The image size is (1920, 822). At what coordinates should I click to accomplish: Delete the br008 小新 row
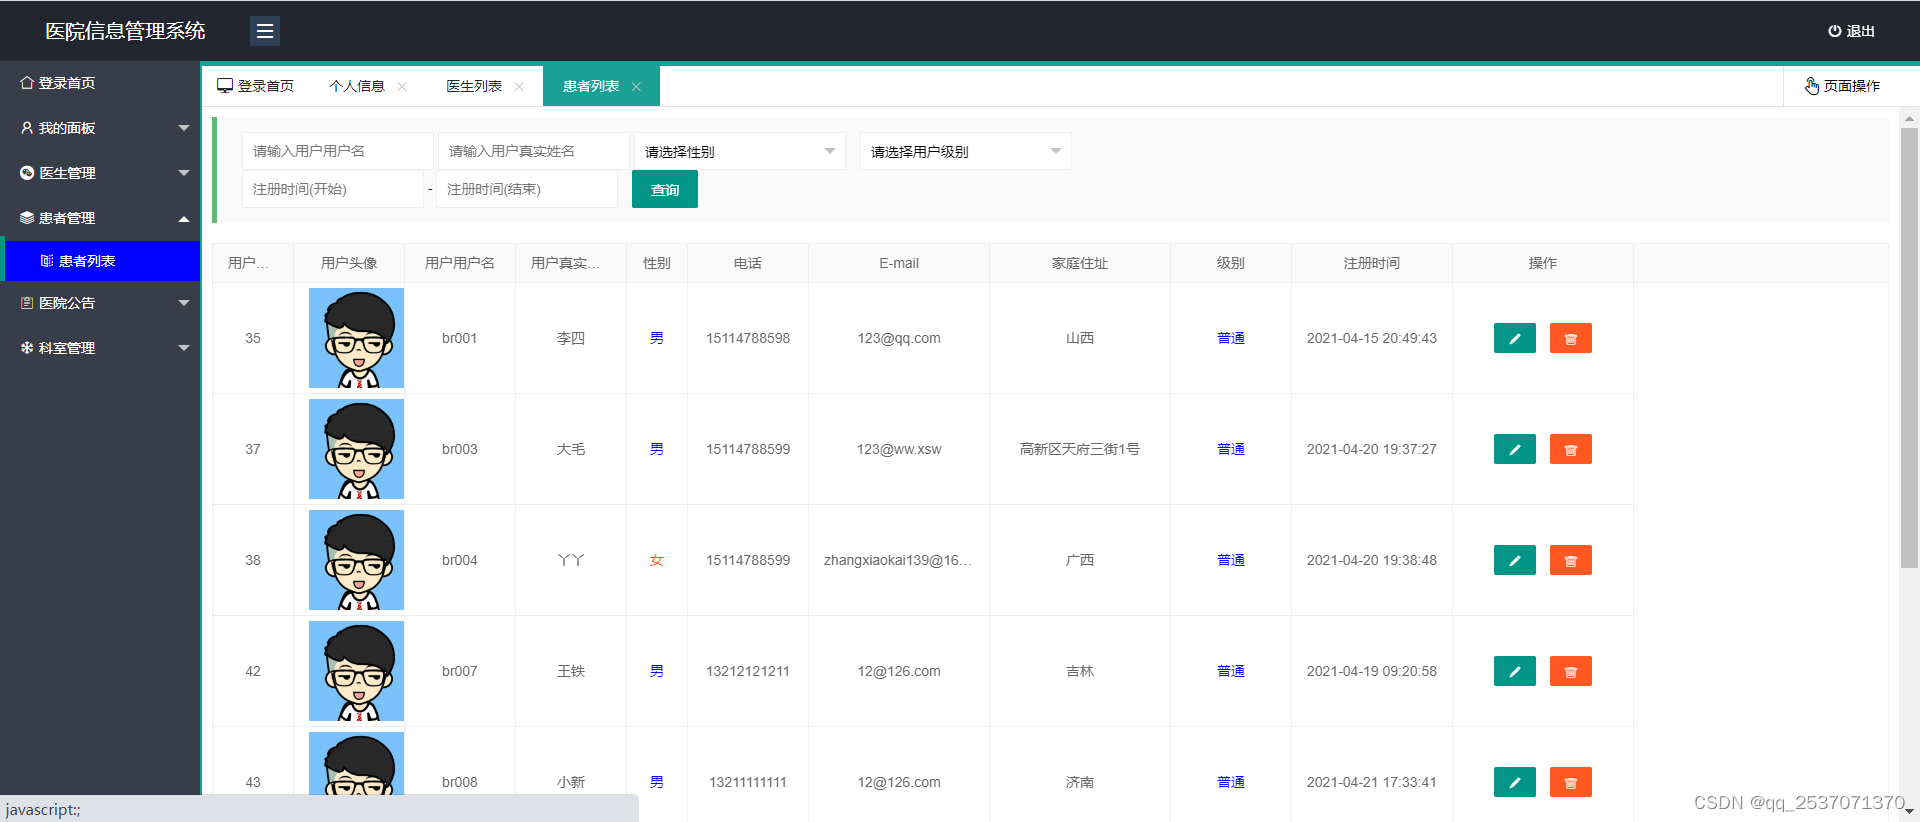[1570, 782]
